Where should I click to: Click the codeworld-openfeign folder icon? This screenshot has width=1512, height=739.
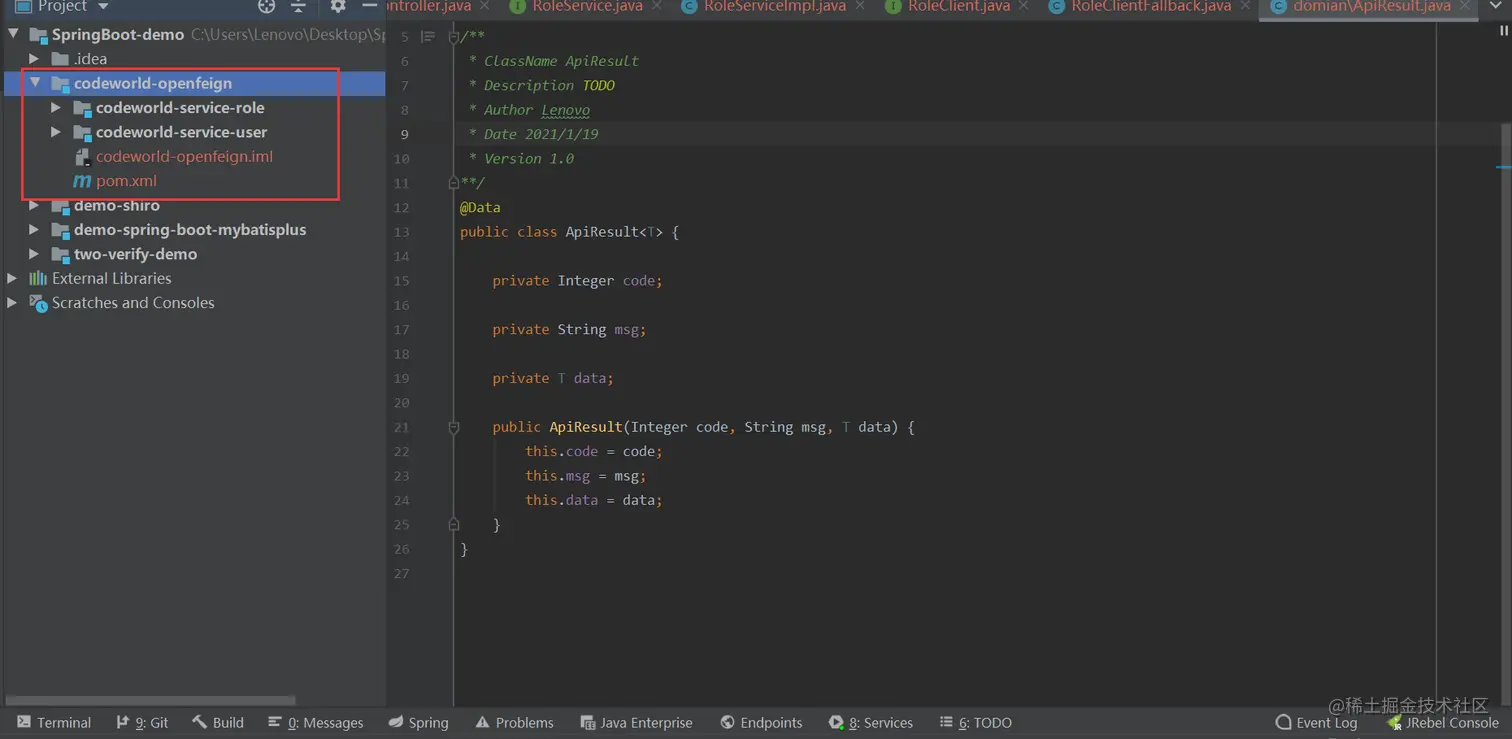tap(60, 83)
